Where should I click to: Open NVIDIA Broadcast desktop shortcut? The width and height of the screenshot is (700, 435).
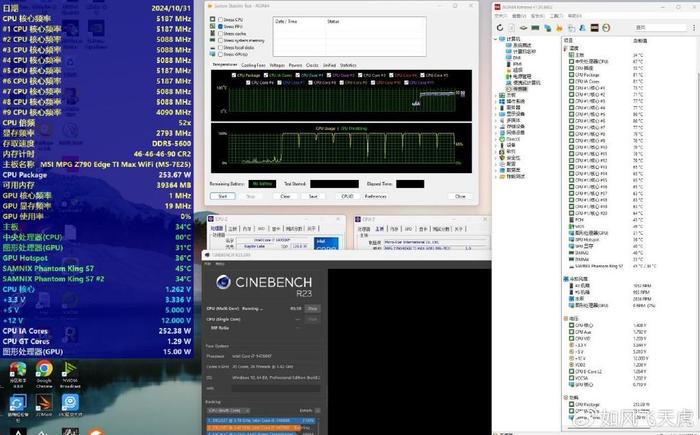(x=70, y=374)
